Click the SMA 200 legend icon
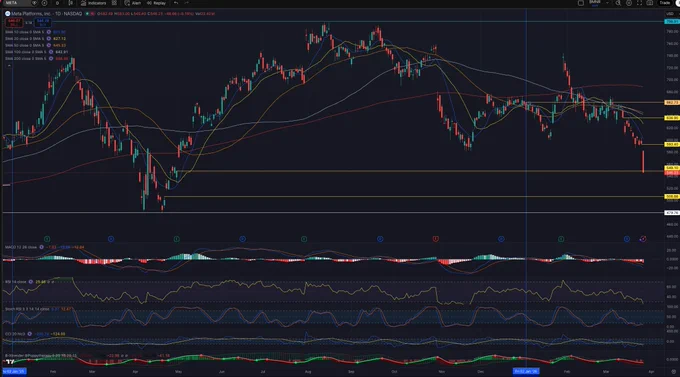This screenshot has height=377, width=680. (x=51, y=58)
